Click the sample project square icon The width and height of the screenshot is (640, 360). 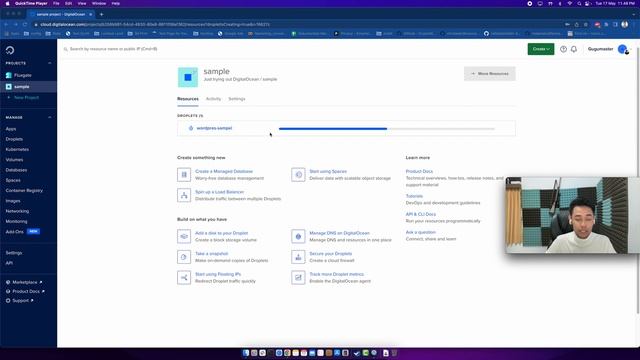(x=188, y=77)
